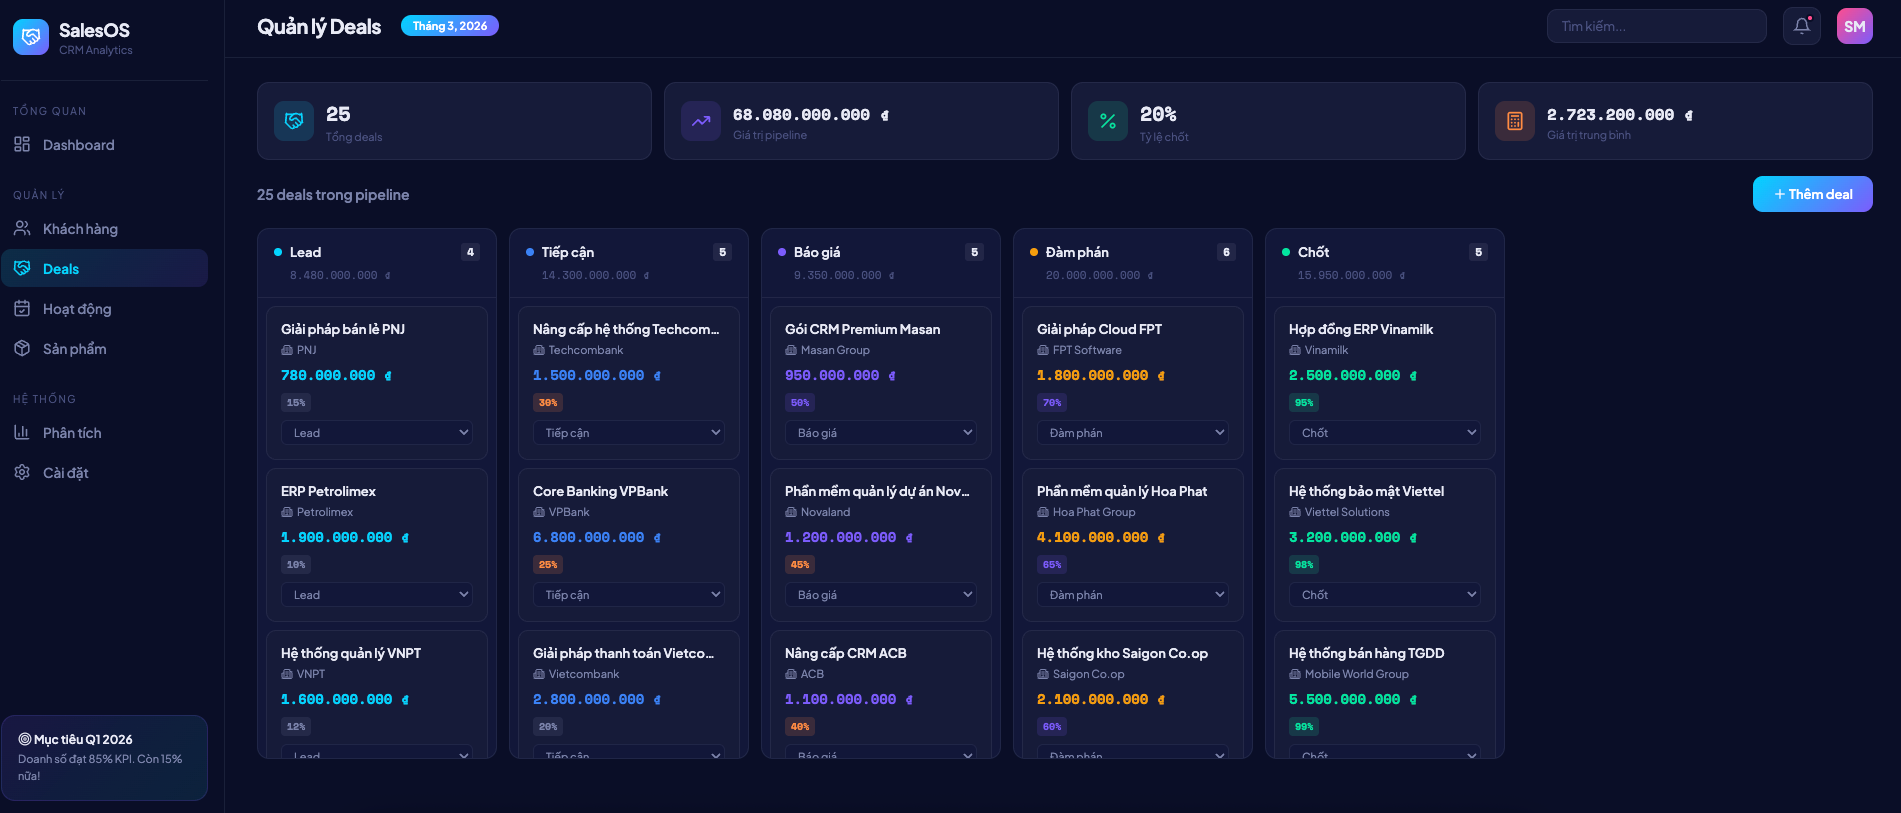Open Hoạt động menu item
Screen dimensions: 1901x813
104,309
